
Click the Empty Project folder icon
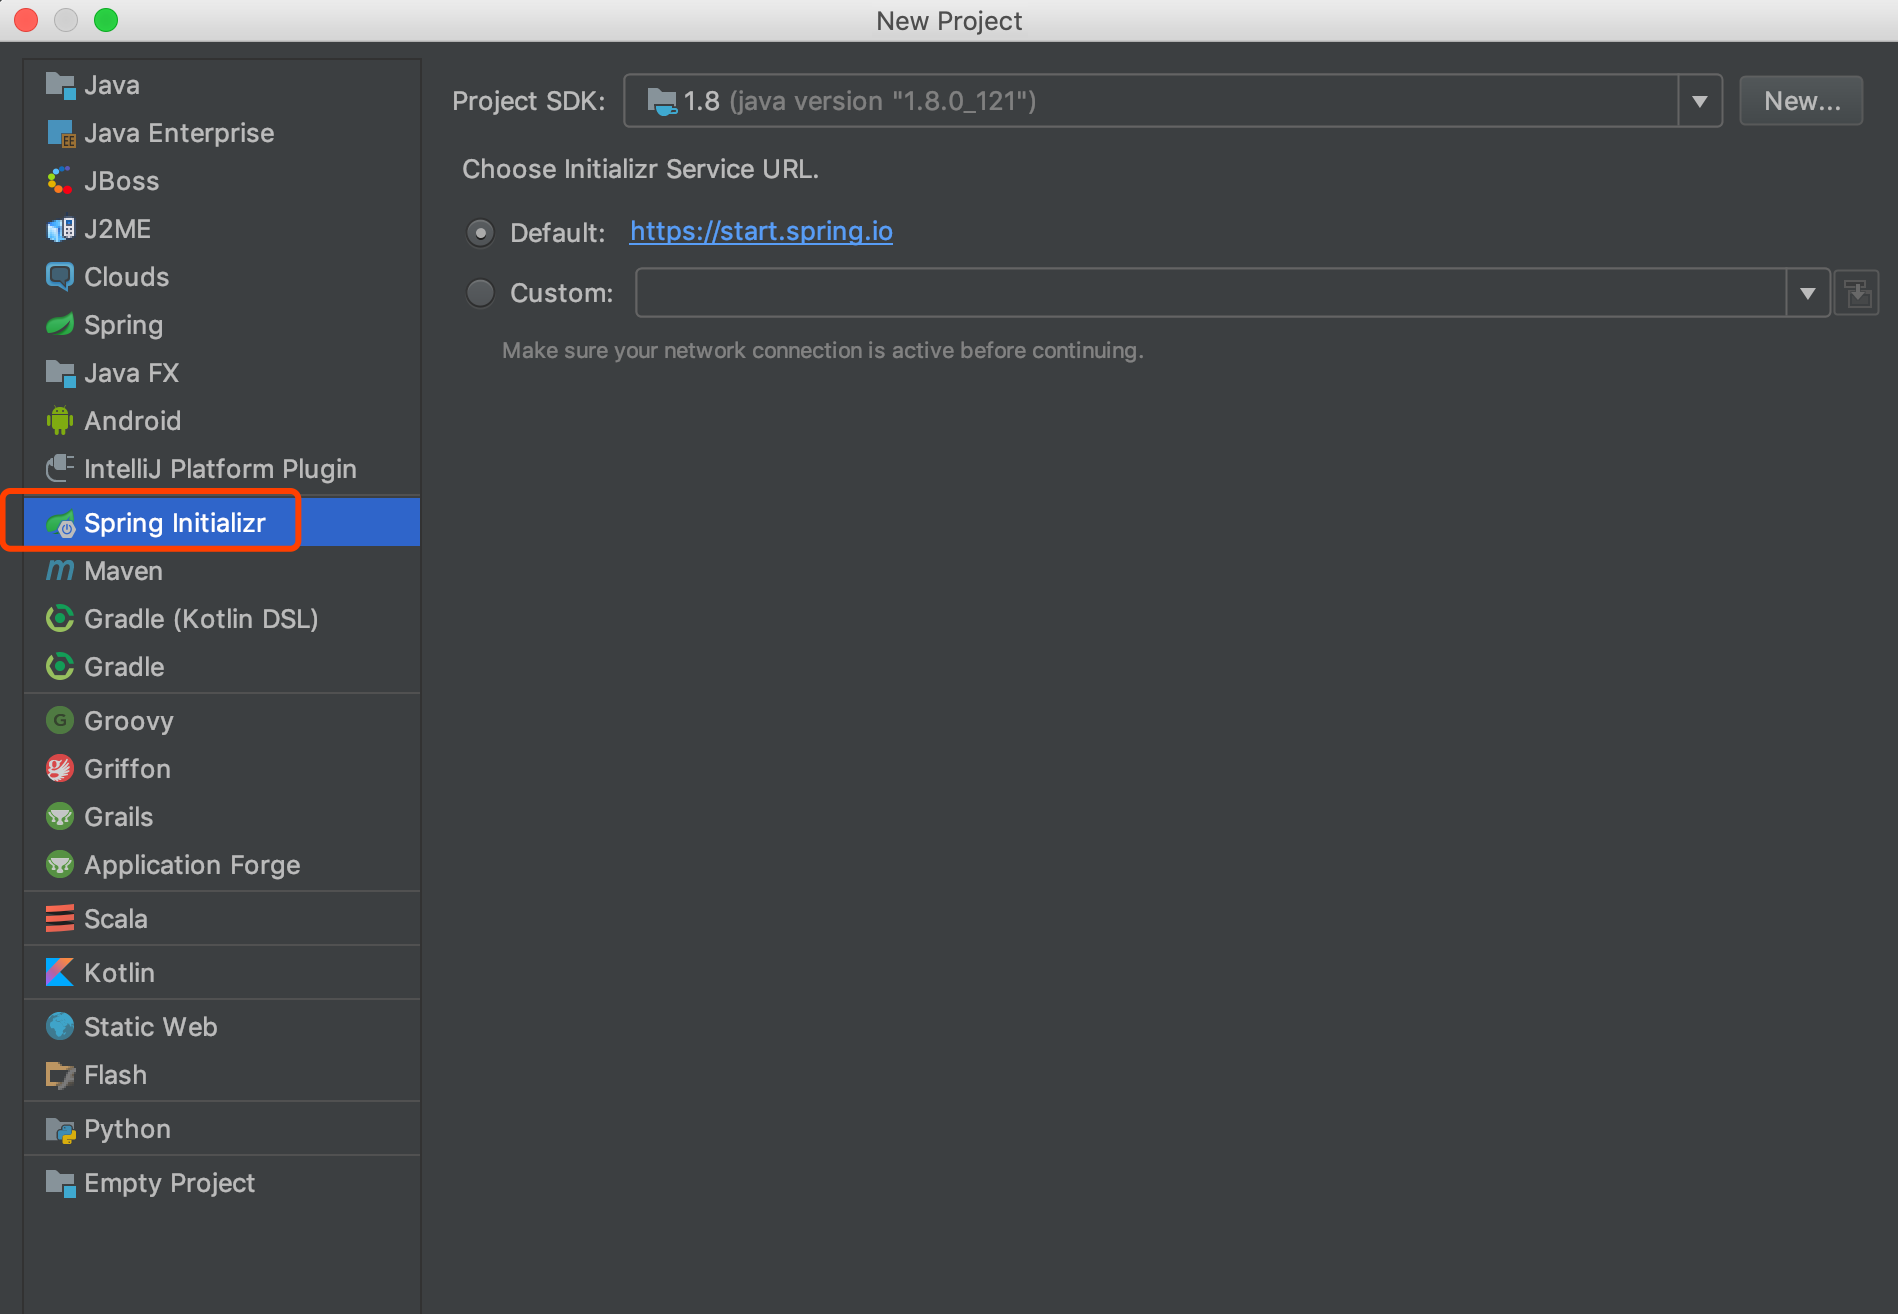click(60, 1184)
